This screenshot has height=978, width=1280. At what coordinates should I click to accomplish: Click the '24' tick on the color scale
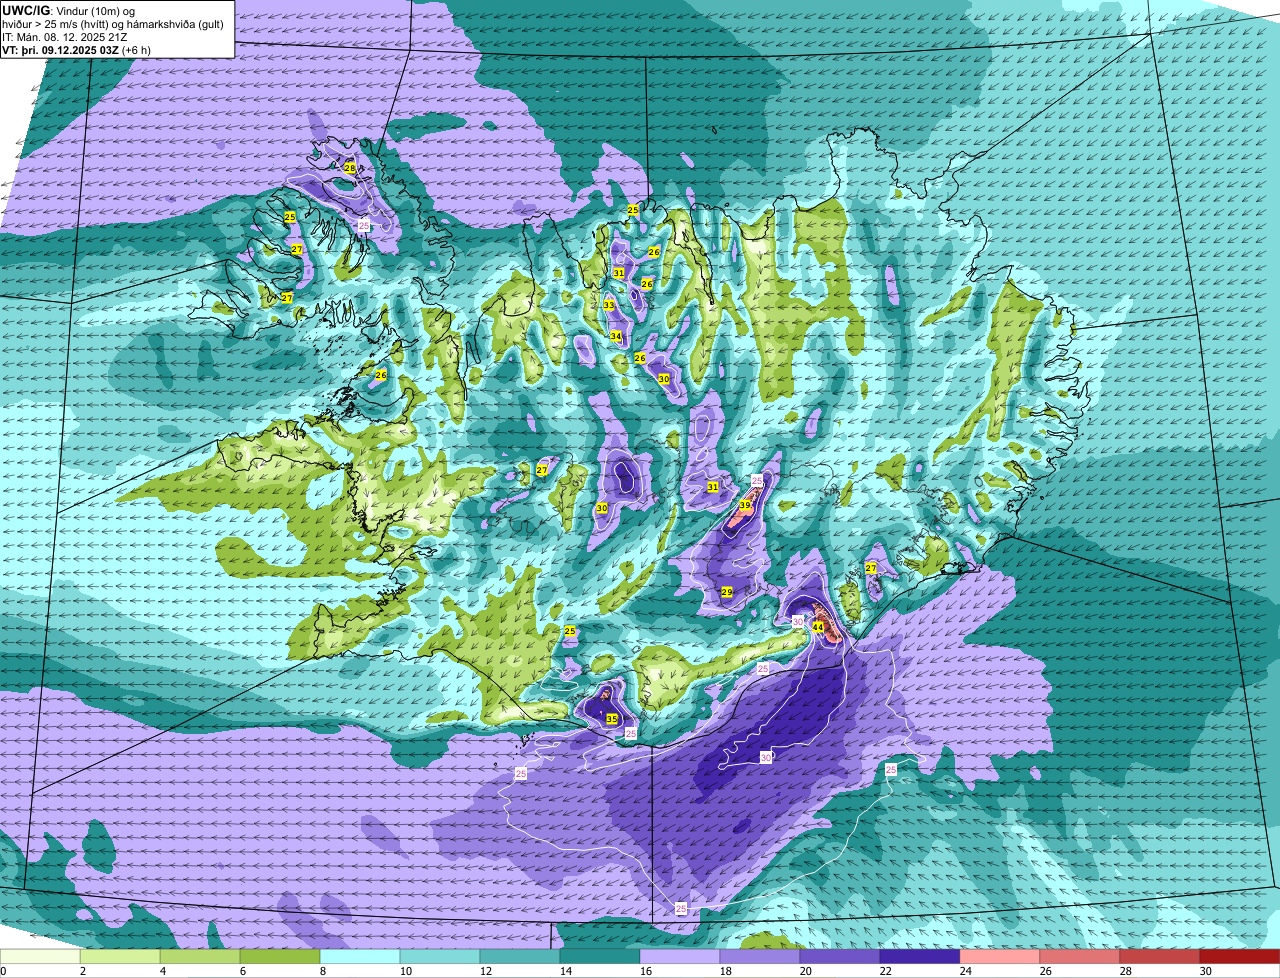point(964,971)
